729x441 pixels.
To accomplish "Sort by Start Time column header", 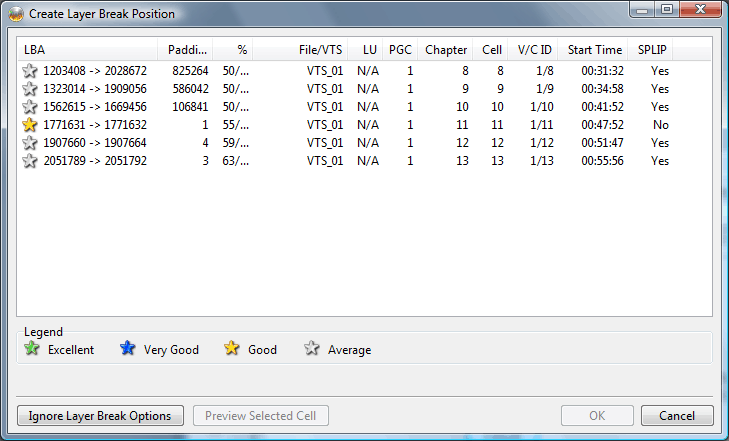I will pos(595,49).
